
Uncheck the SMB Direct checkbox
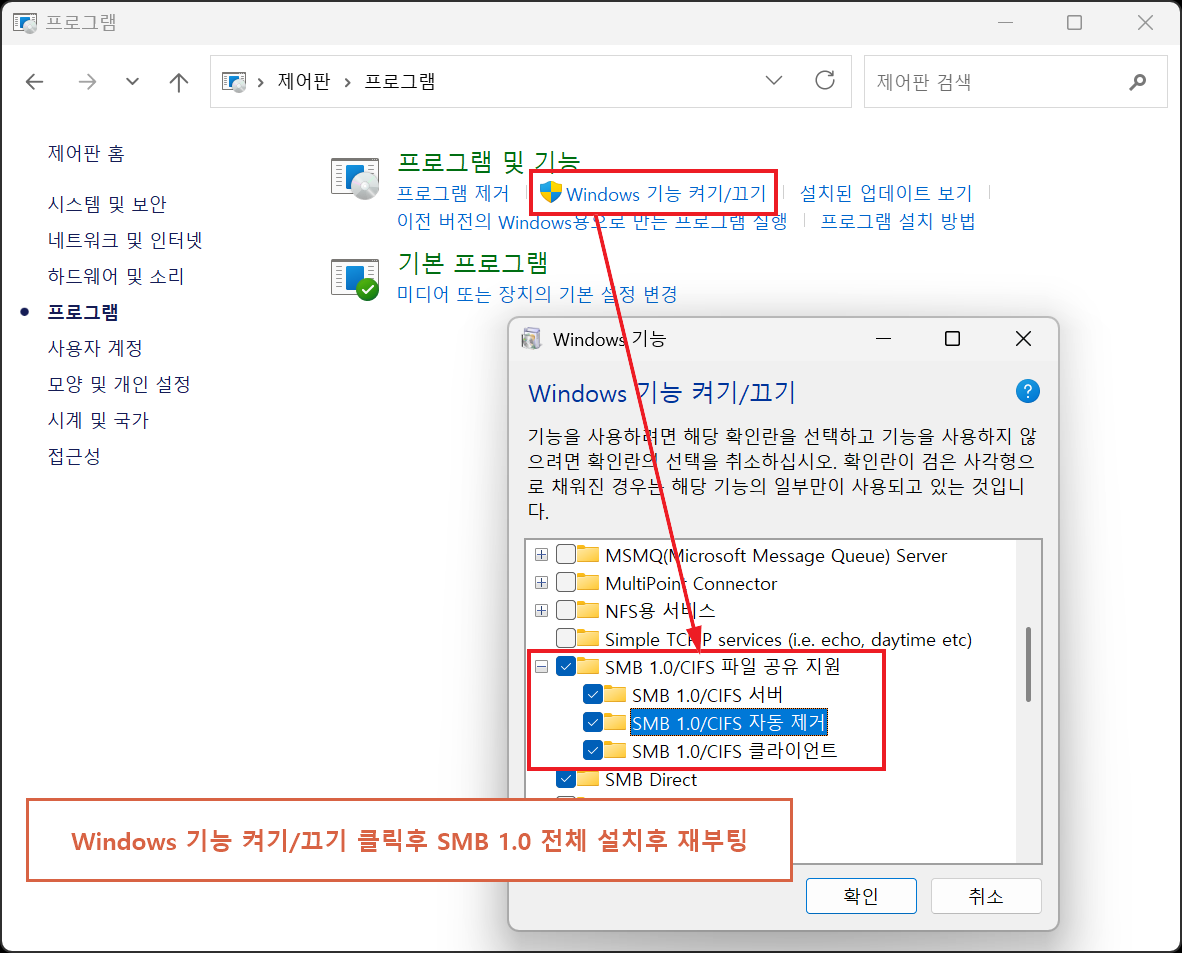point(566,779)
